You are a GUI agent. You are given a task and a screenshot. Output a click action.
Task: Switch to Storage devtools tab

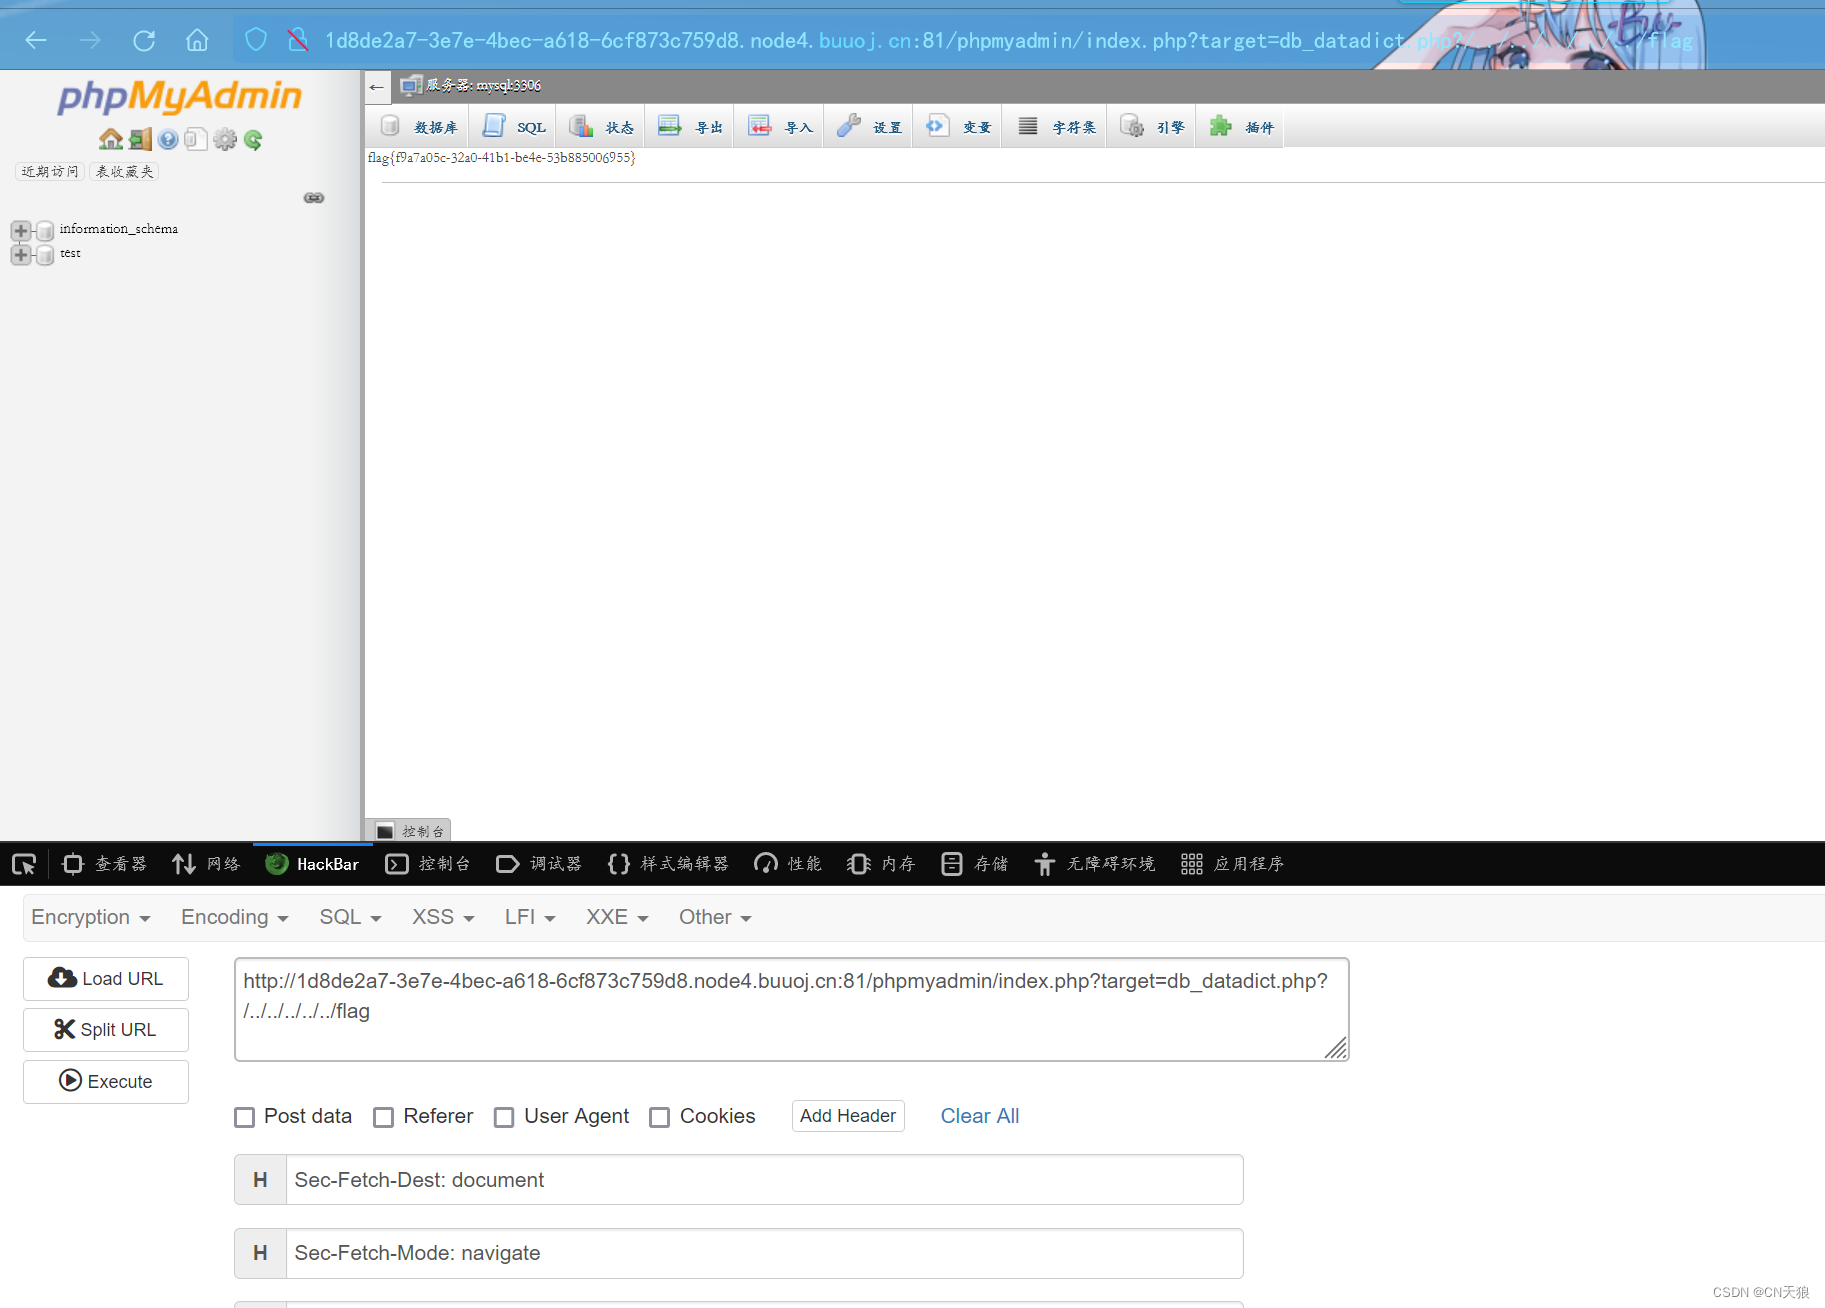tap(975, 864)
